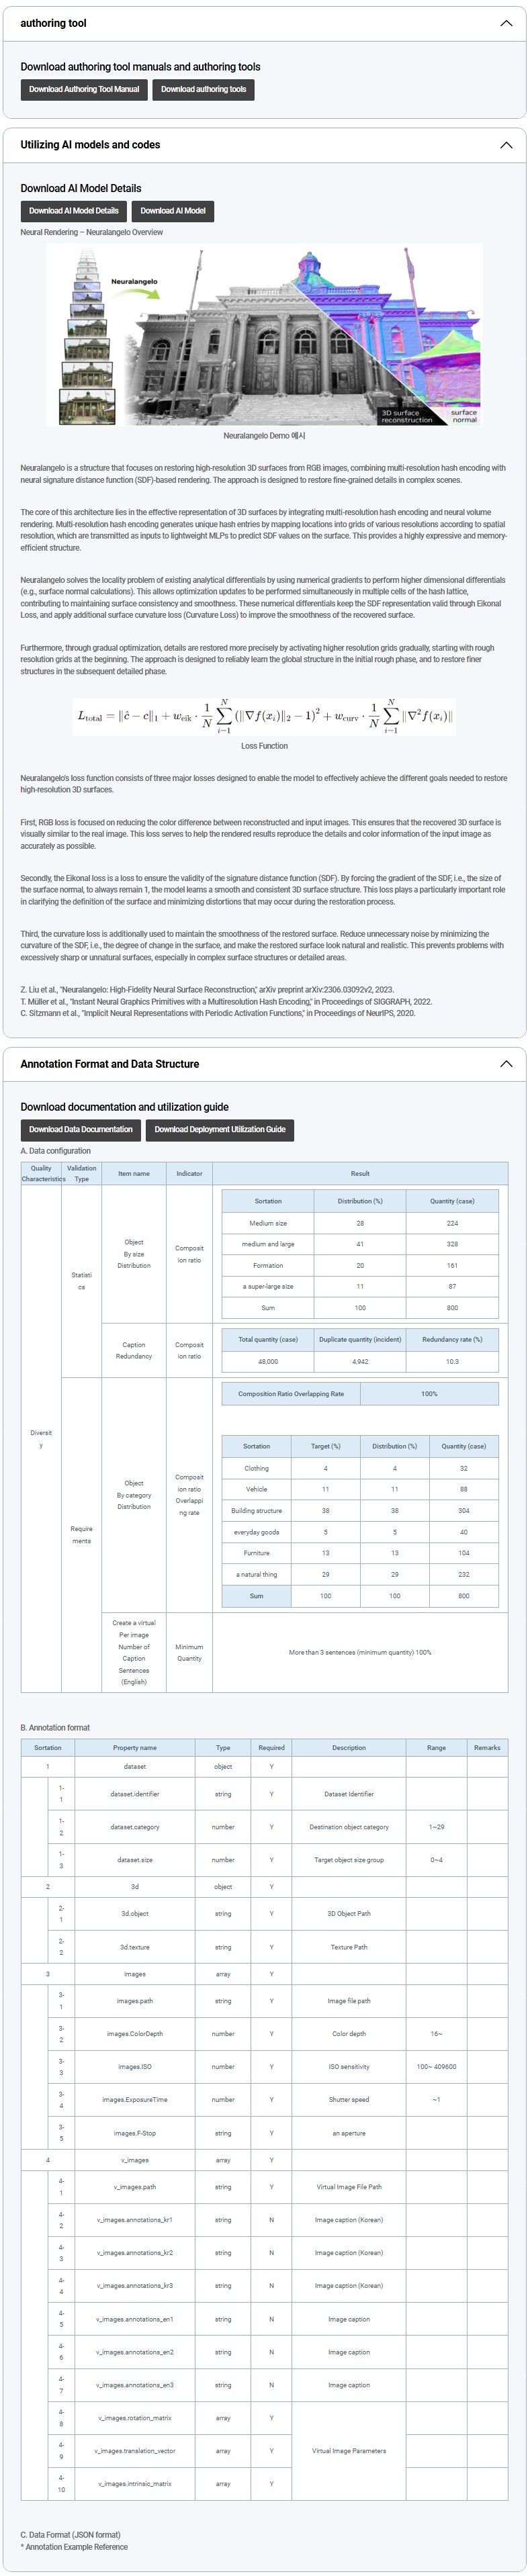
Task: Collapse the authoring tool section chevron
Action: click(x=505, y=23)
